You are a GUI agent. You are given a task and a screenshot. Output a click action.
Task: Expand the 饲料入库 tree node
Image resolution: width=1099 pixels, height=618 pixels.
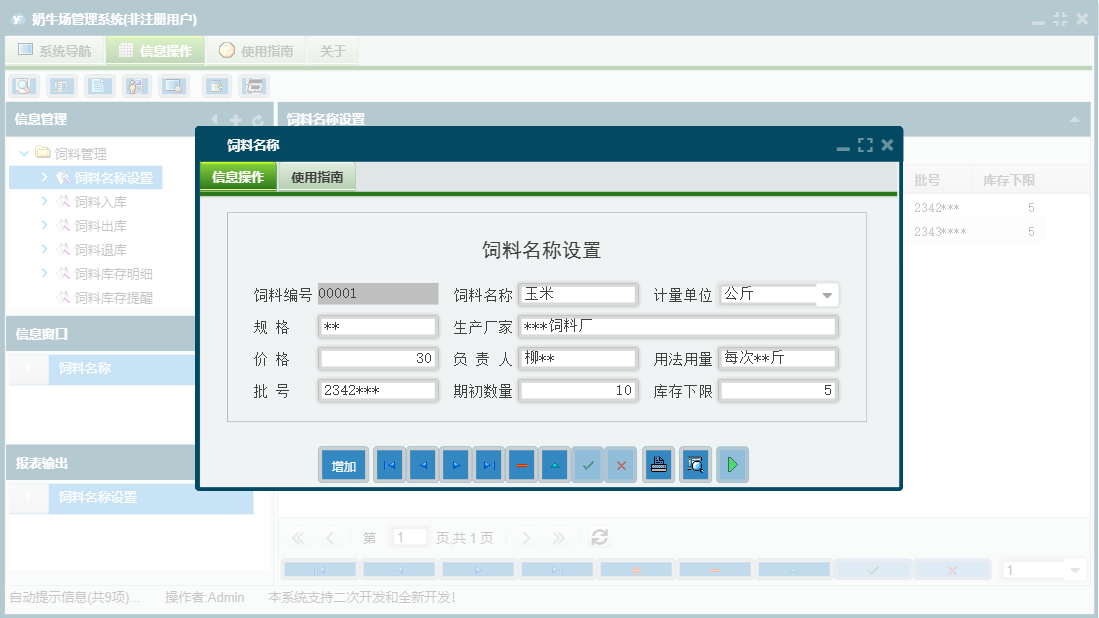[x=44, y=202]
